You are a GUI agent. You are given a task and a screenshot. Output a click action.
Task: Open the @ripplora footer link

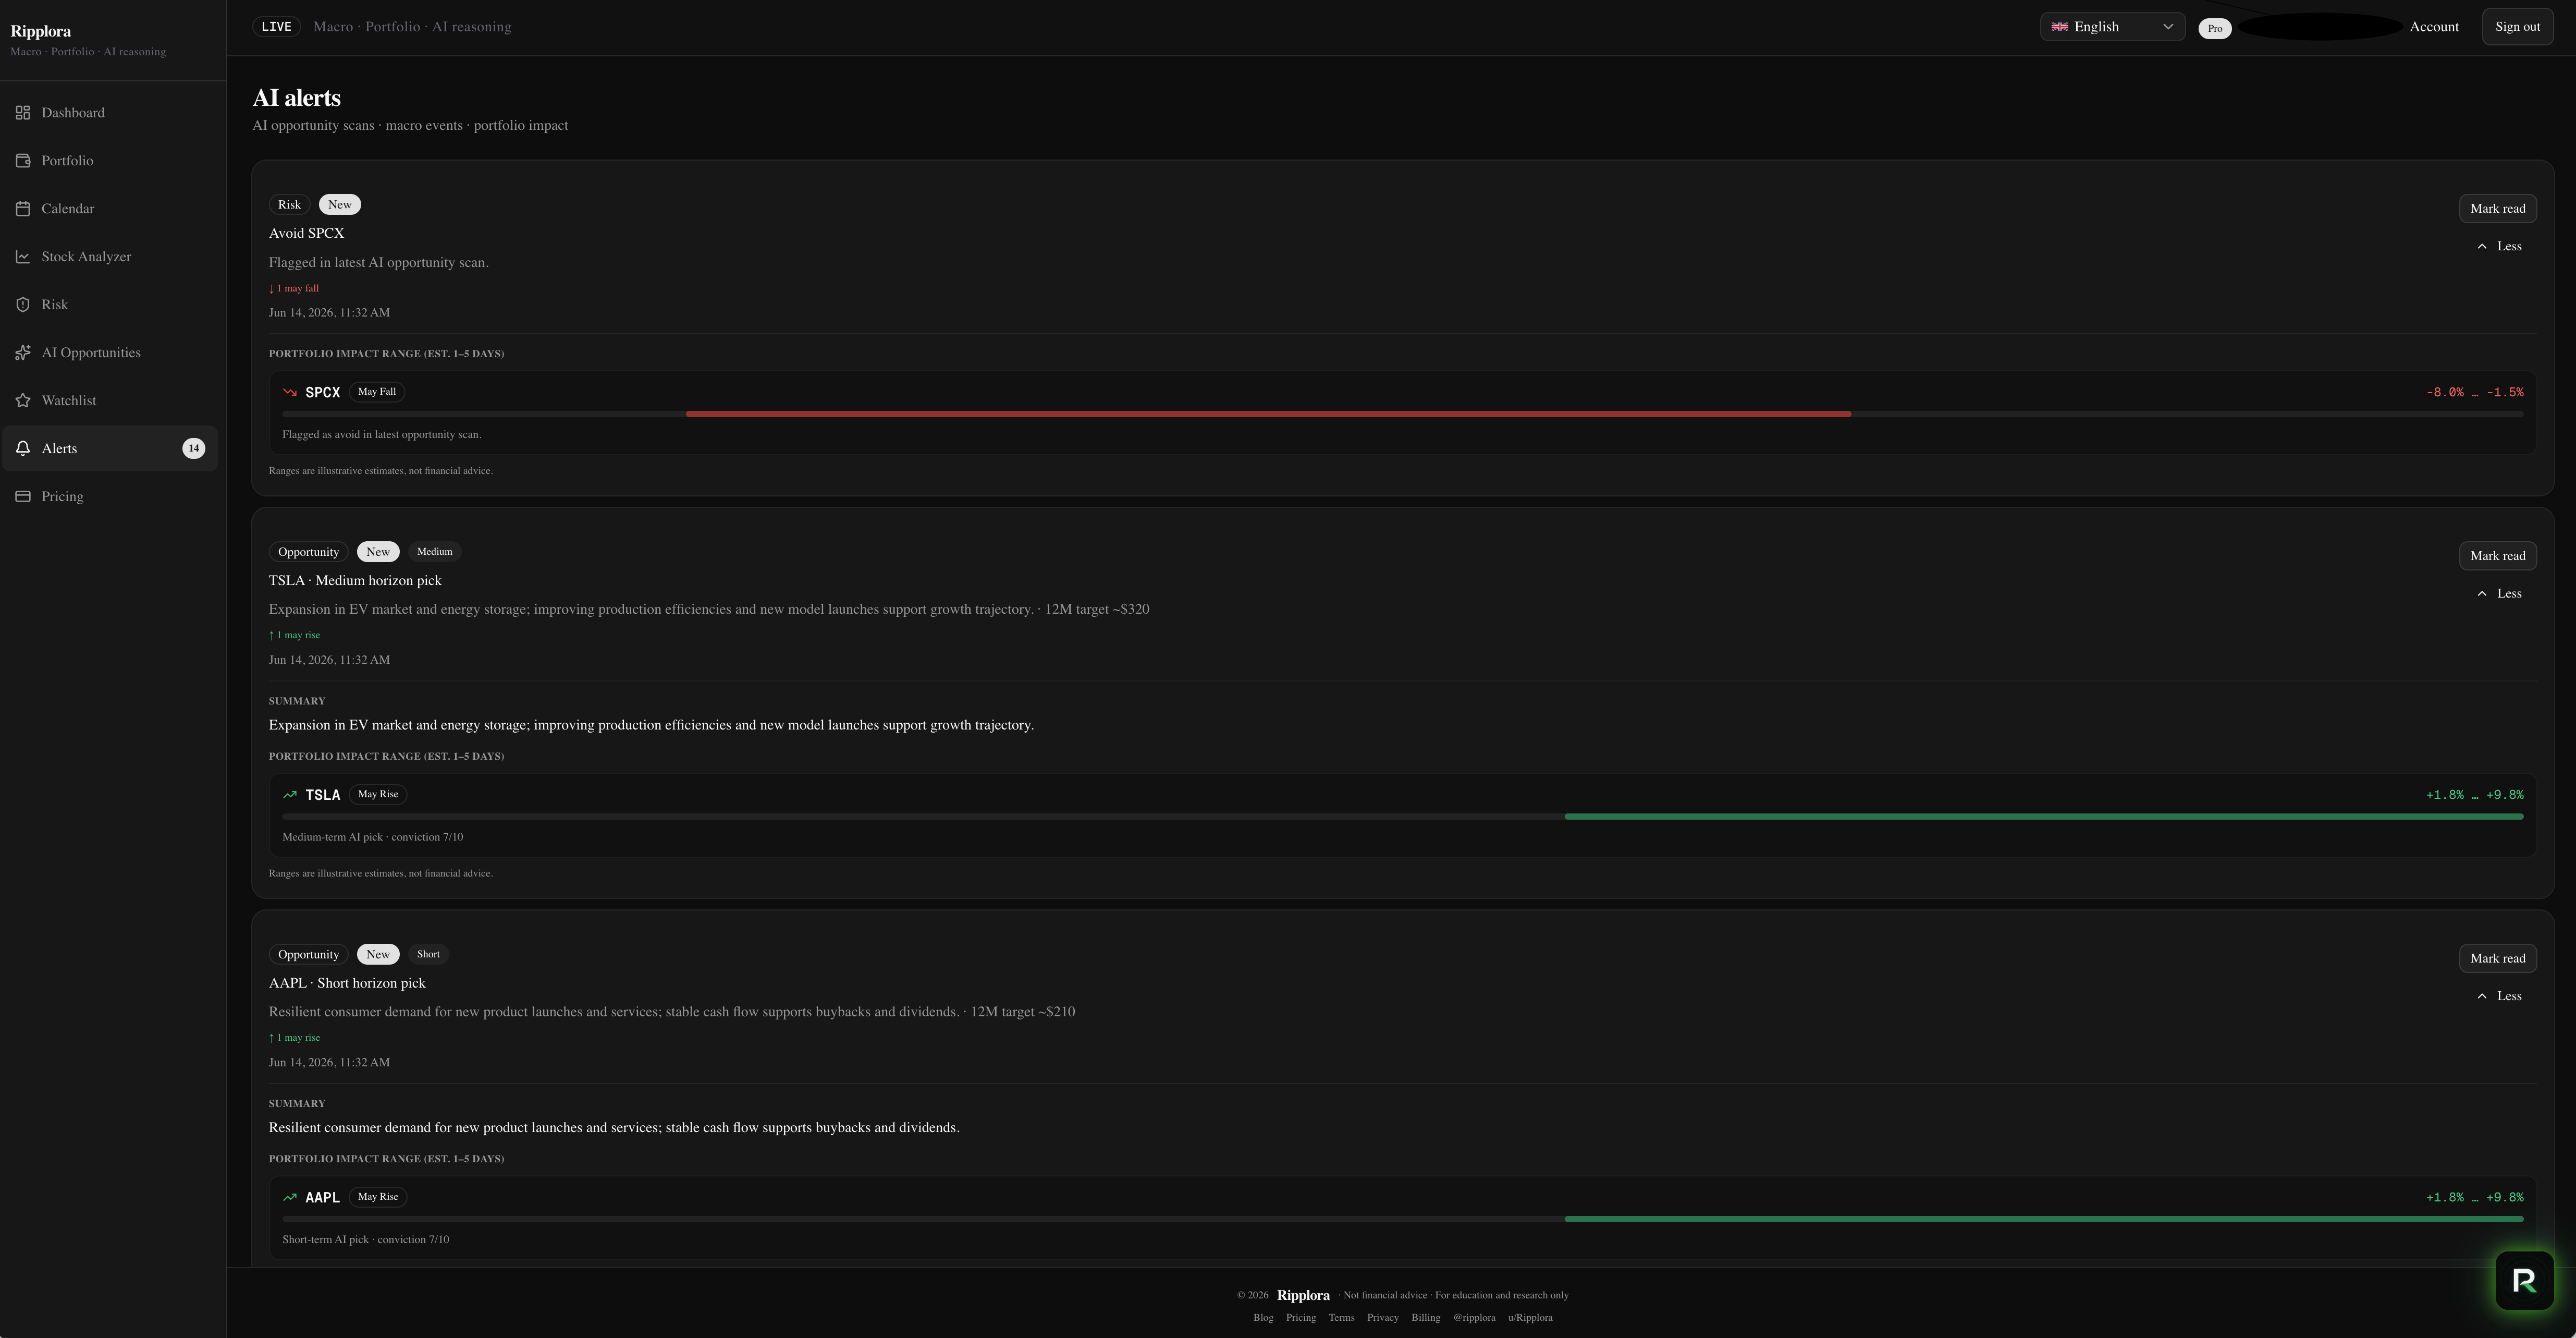(x=1475, y=1318)
